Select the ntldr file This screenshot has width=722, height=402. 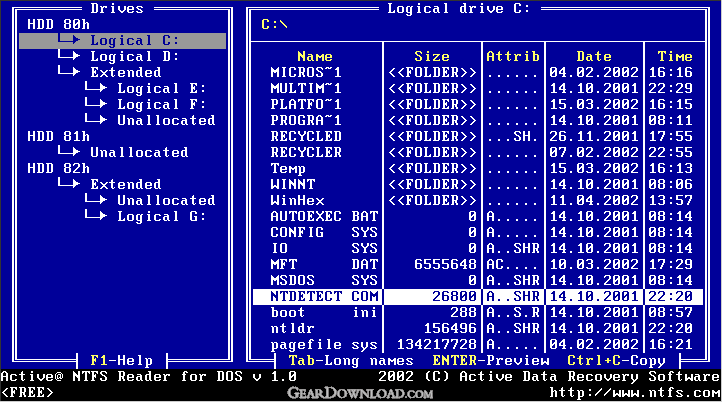(x=292, y=328)
